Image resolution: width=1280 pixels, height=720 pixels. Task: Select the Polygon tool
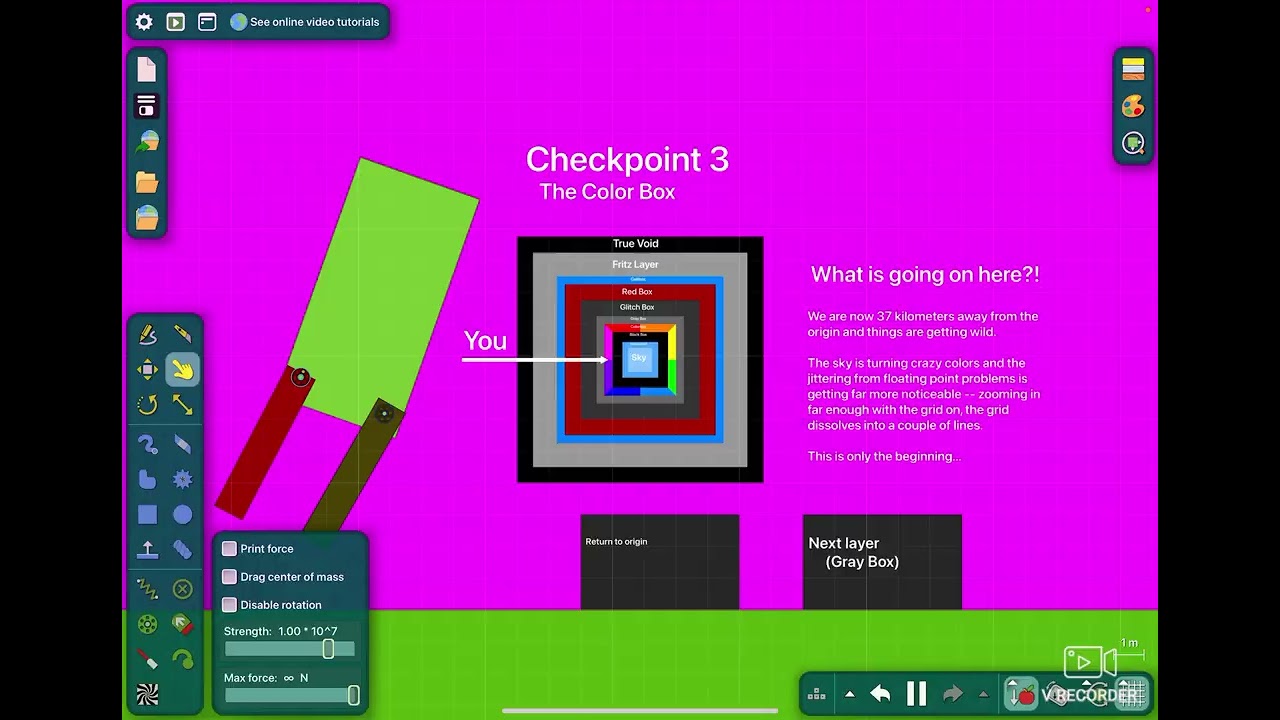tap(148, 480)
